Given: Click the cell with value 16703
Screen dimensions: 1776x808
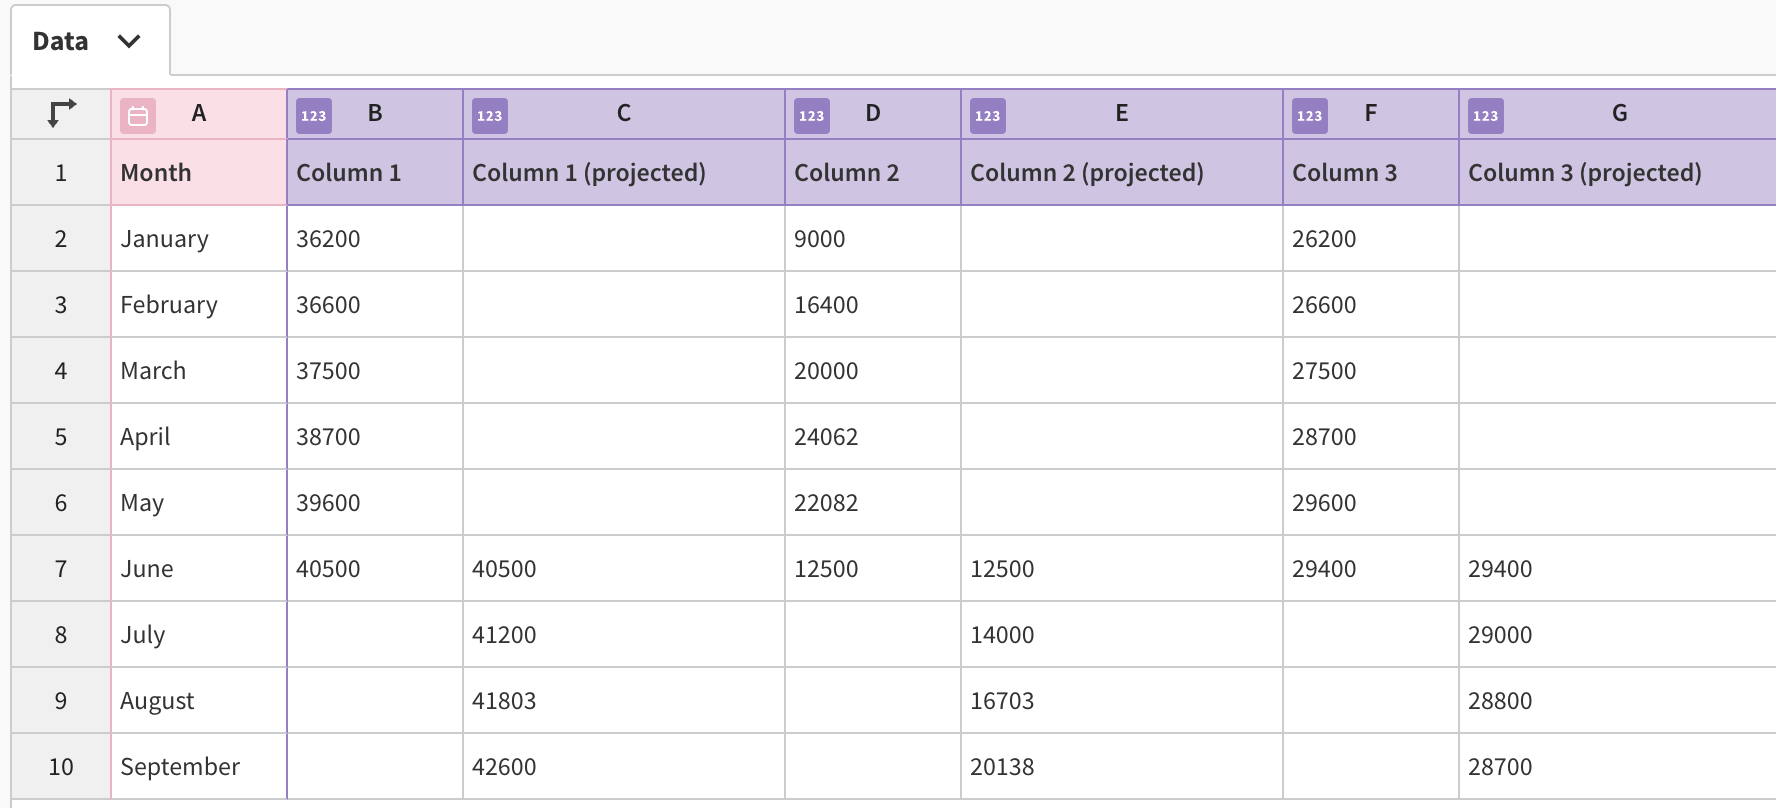Looking at the screenshot, I should pos(1122,701).
